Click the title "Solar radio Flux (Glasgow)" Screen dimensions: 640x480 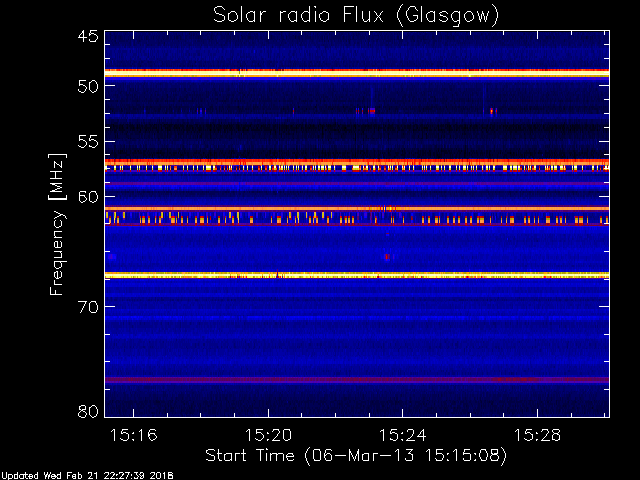pyautogui.click(x=356, y=16)
